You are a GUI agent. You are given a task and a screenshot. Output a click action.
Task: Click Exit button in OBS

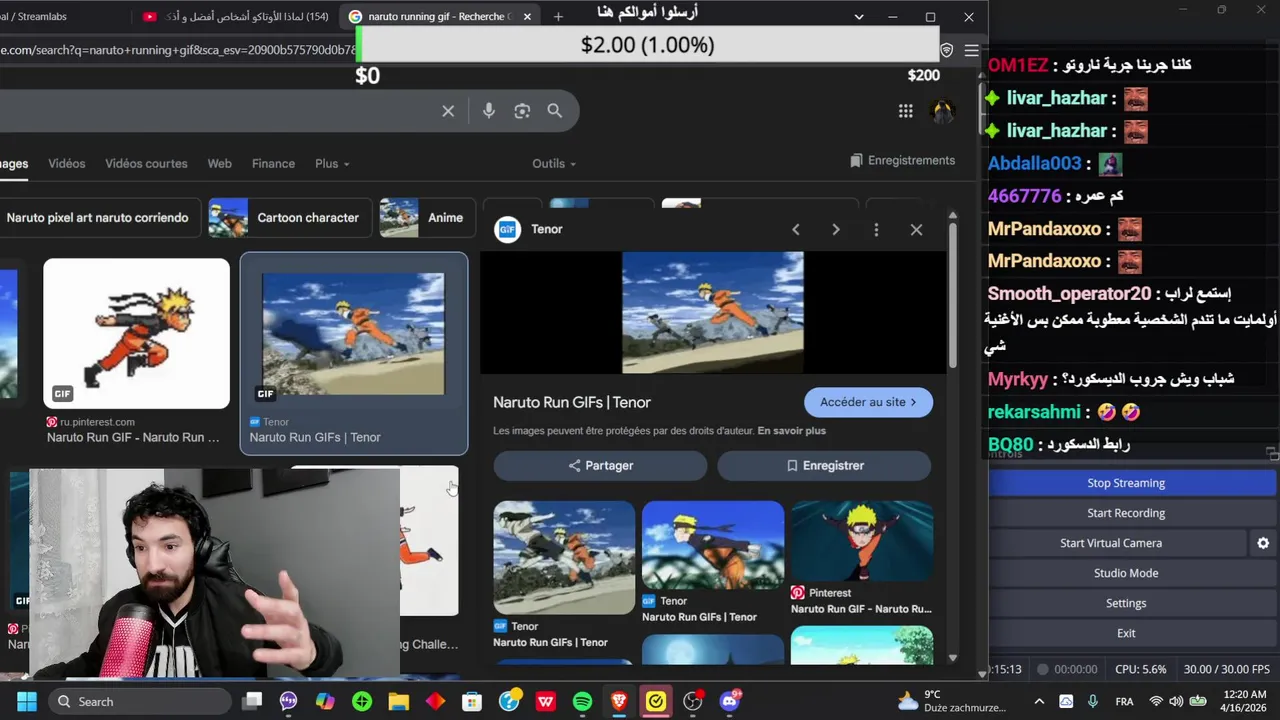pyautogui.click(x=1126, y=633)
